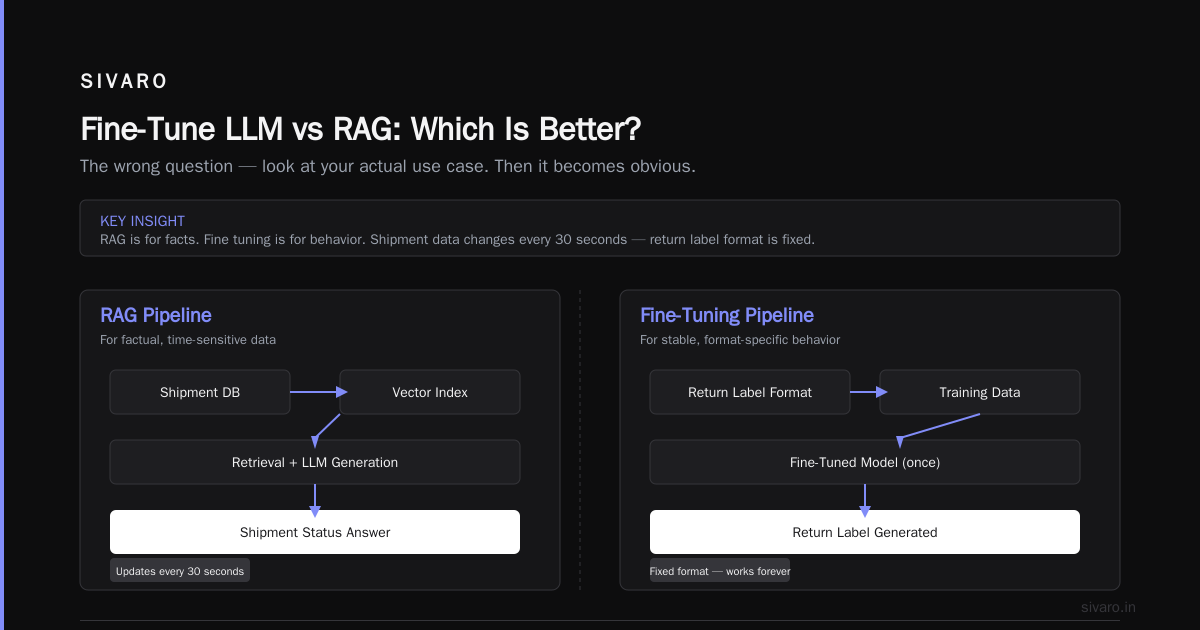This screenshot has width=1200, height=630.
Task: Click the key insight sentence about RAG facts
Action: point(457,239)
